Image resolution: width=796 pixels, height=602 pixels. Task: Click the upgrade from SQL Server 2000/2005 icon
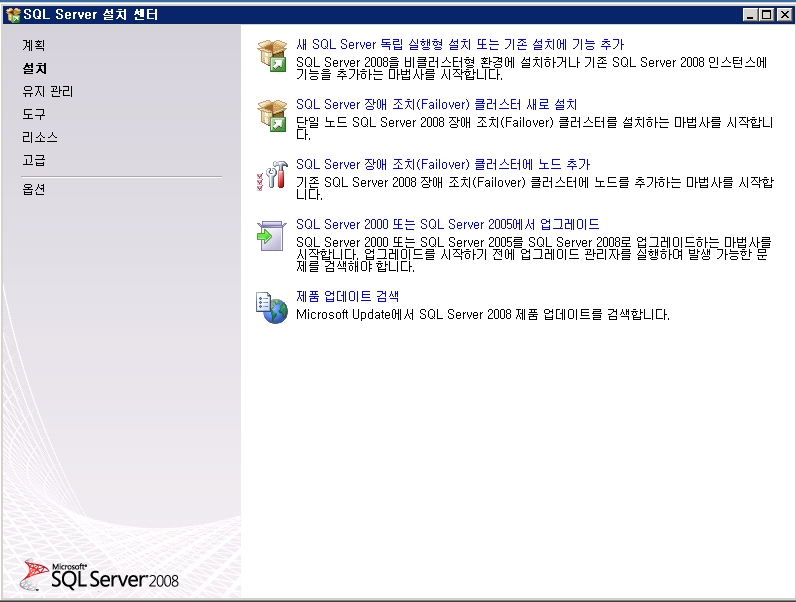[x=272, y=236]
